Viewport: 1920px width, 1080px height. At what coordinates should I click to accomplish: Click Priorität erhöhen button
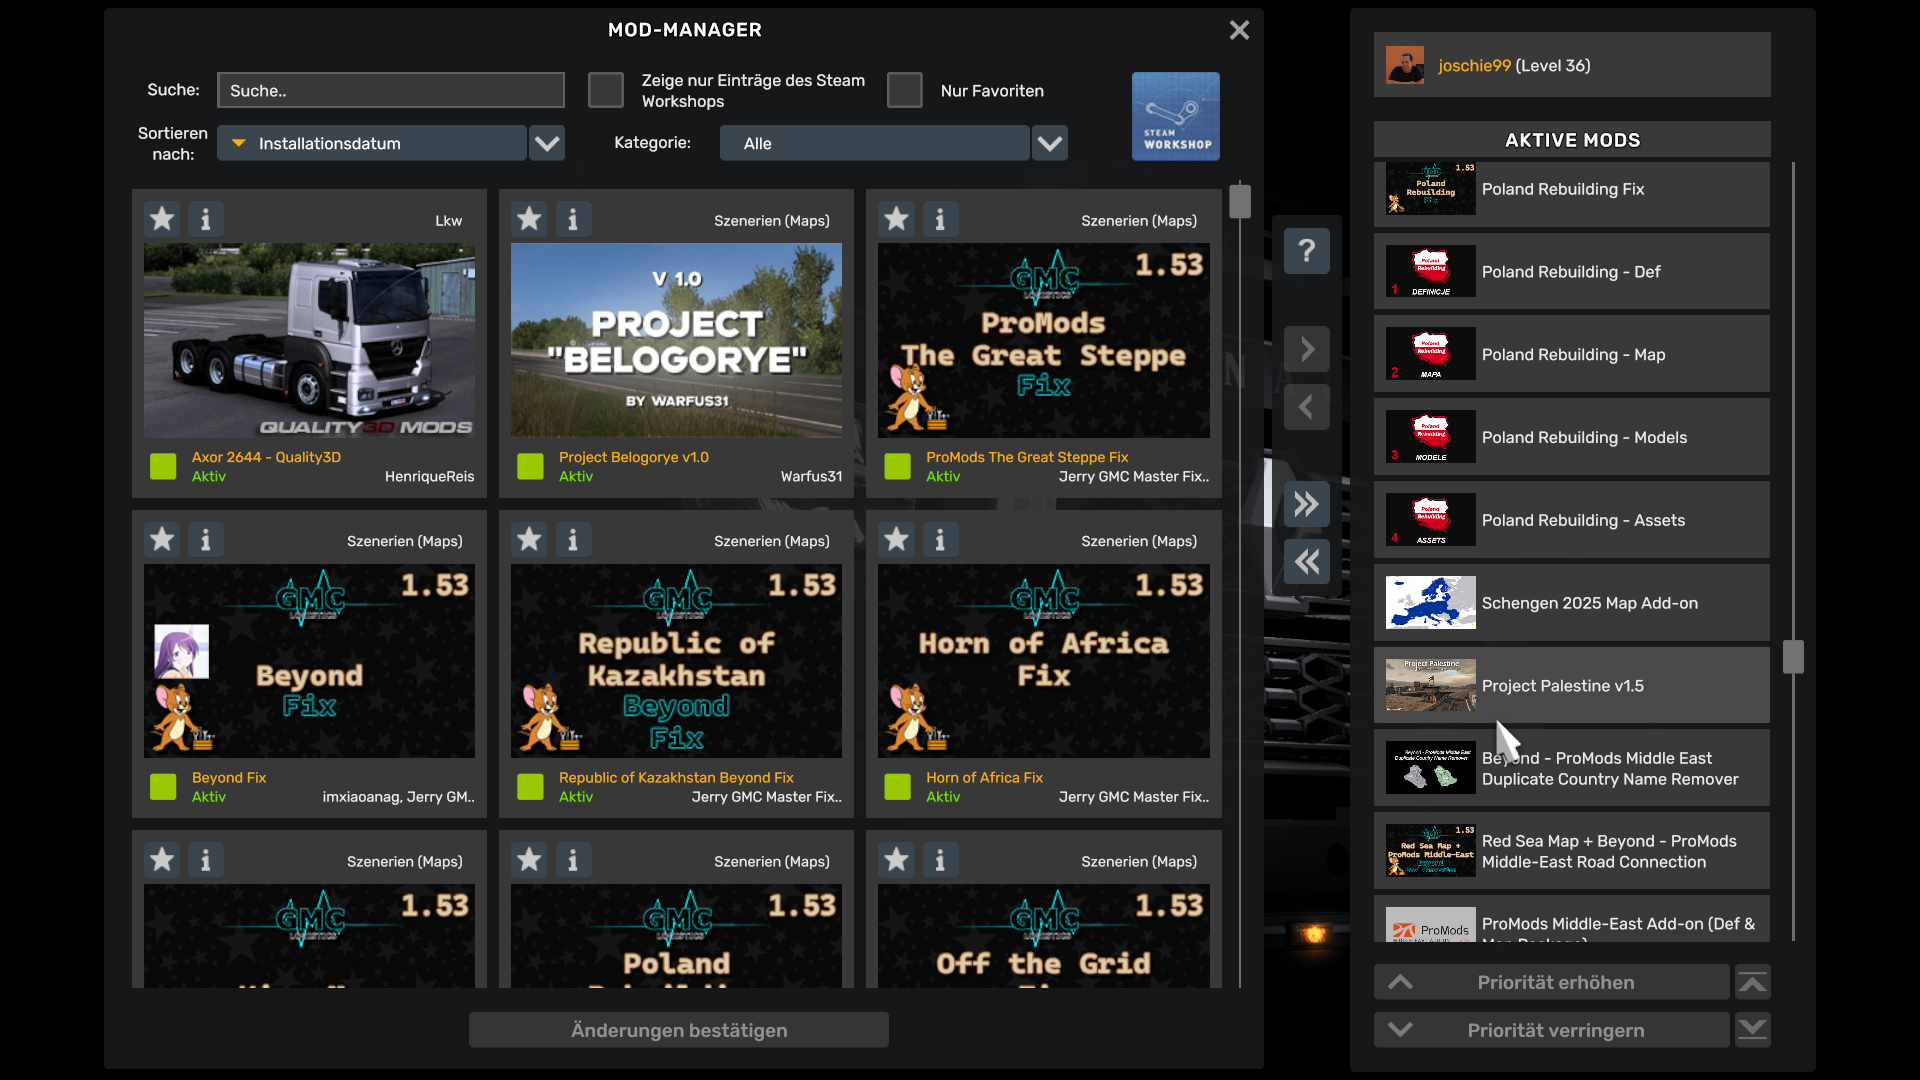click(x=1552, y=982)
